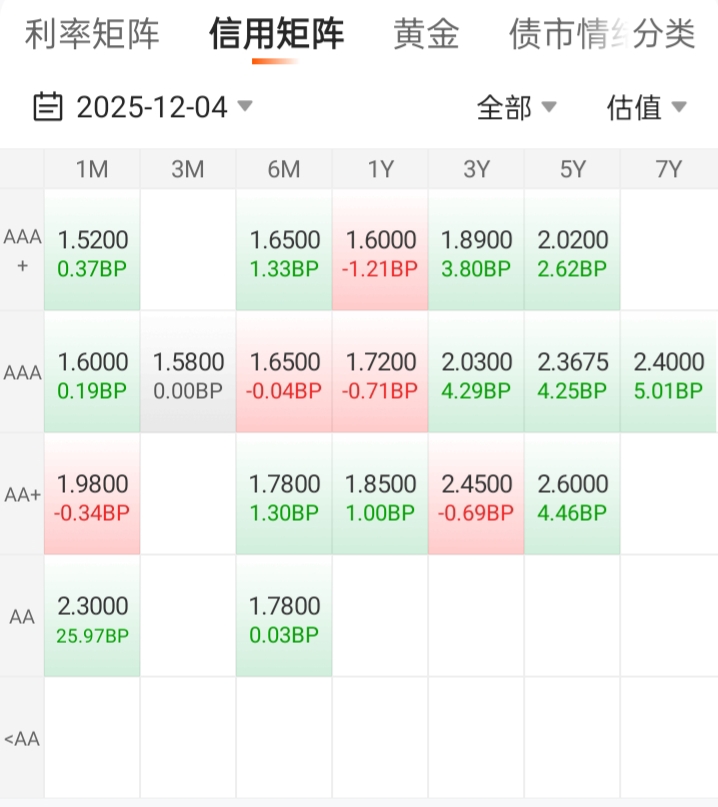The image size is (718, 807).
Task: Click the calendar icon beside the date
Action: [48, 106]
